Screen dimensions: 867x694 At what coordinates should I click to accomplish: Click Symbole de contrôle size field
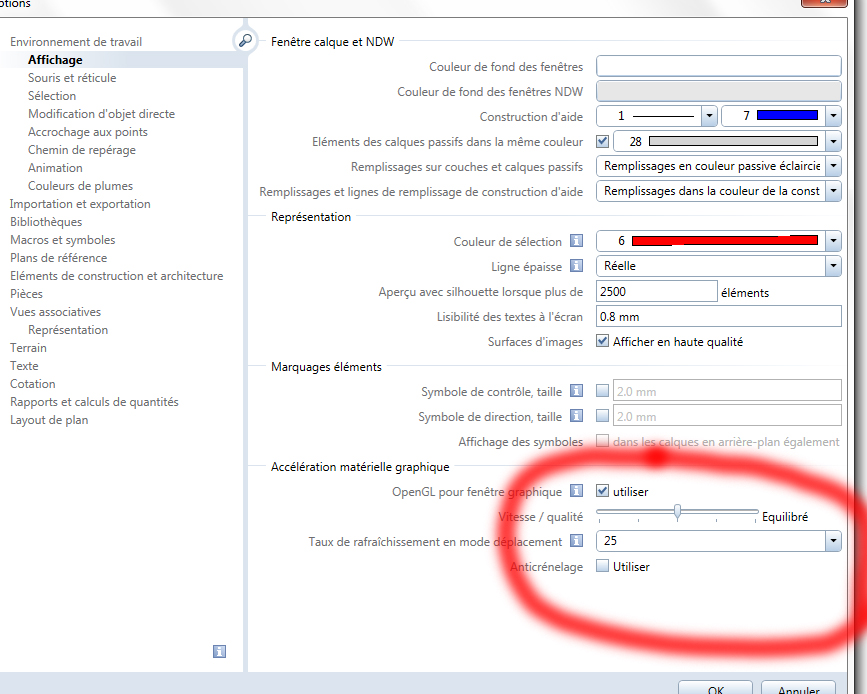tap(727, 391)
